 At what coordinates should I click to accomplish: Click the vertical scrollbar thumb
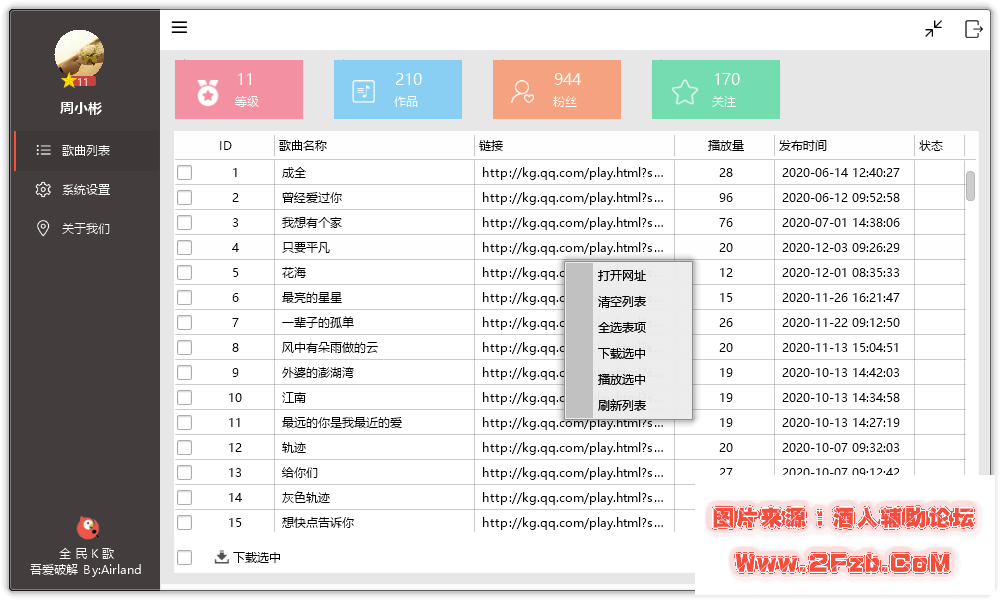pos(970,186)
